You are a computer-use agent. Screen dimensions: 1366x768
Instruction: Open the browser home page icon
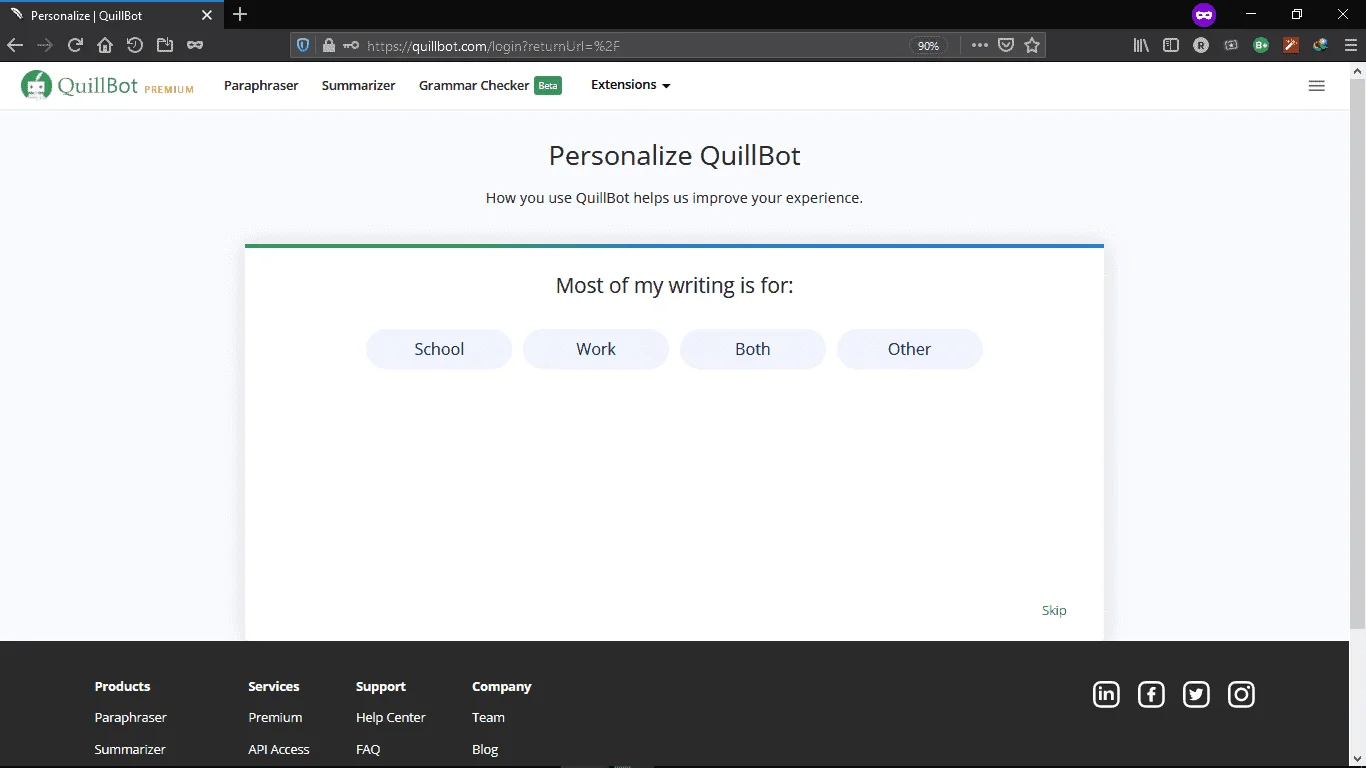[x=105, y=45]
